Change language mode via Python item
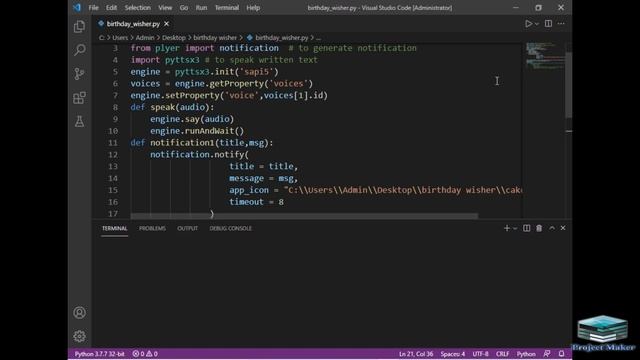 [526, 354]
